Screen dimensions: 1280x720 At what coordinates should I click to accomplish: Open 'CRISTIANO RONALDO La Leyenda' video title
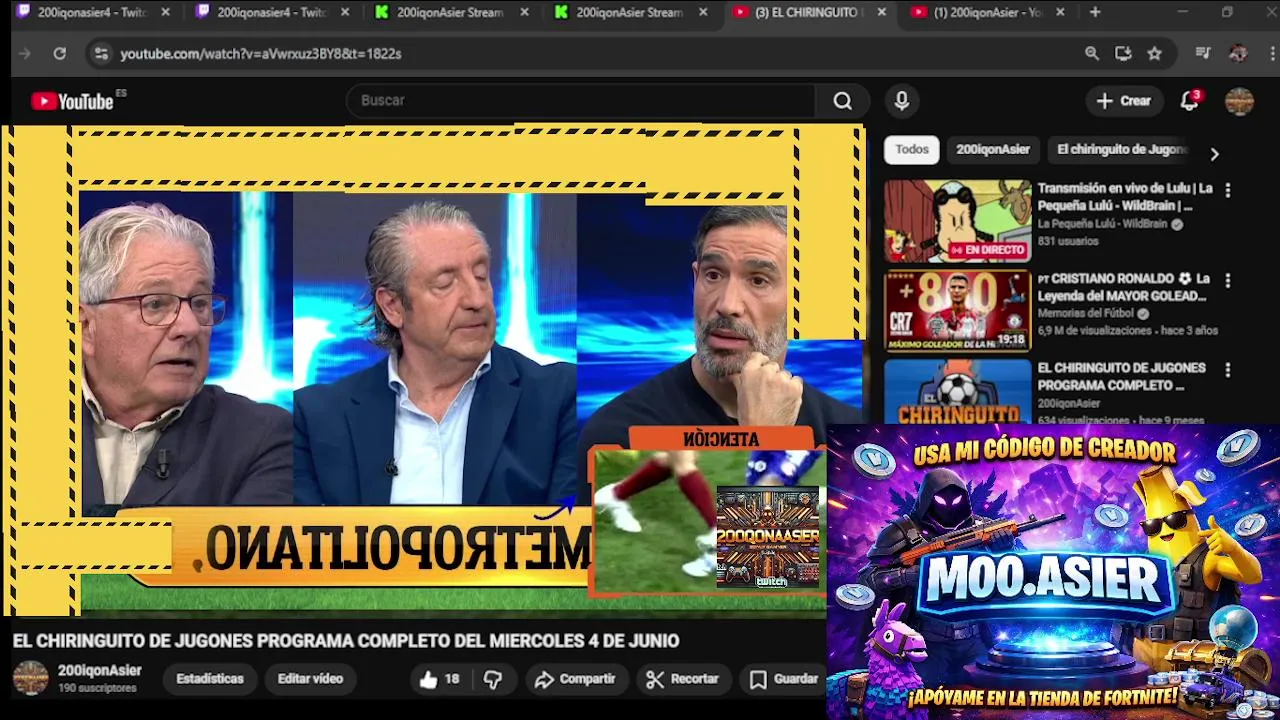[x=1123, y=287]
